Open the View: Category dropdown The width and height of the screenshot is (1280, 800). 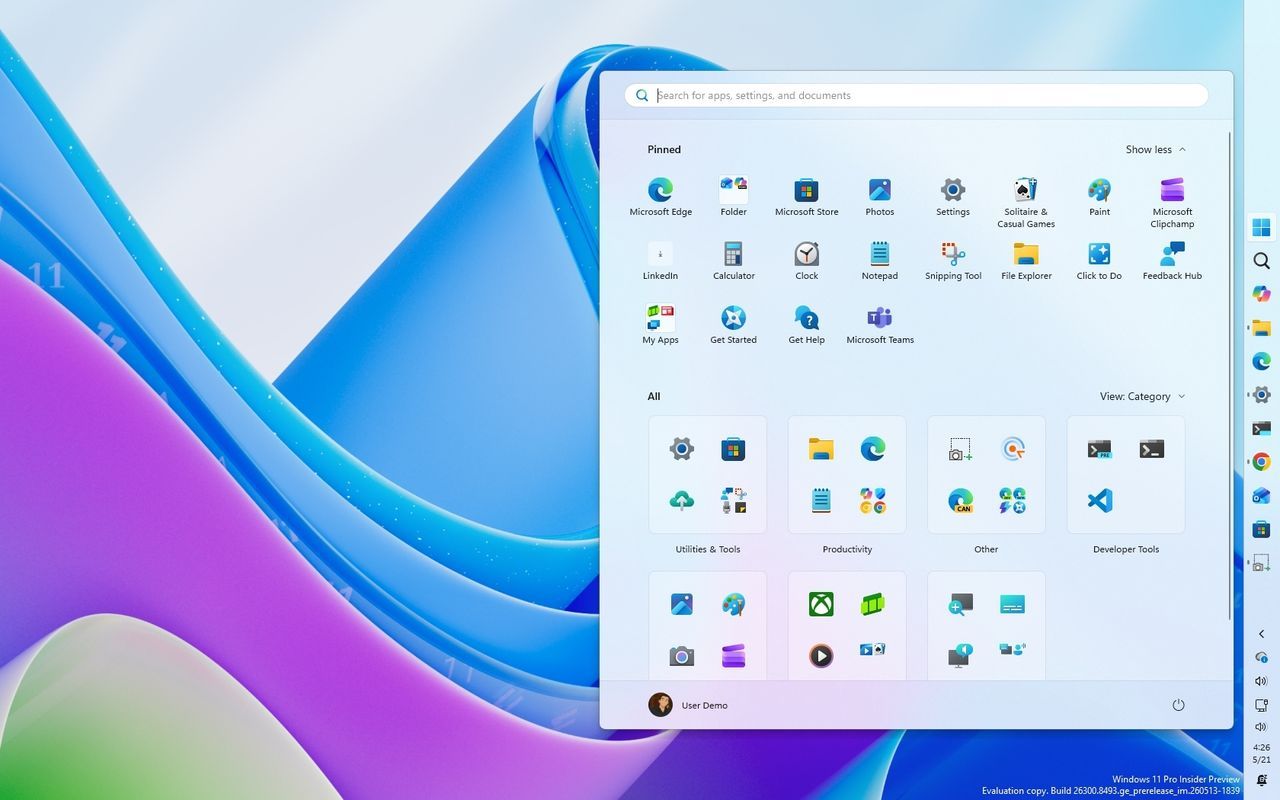coord(1142,396)
